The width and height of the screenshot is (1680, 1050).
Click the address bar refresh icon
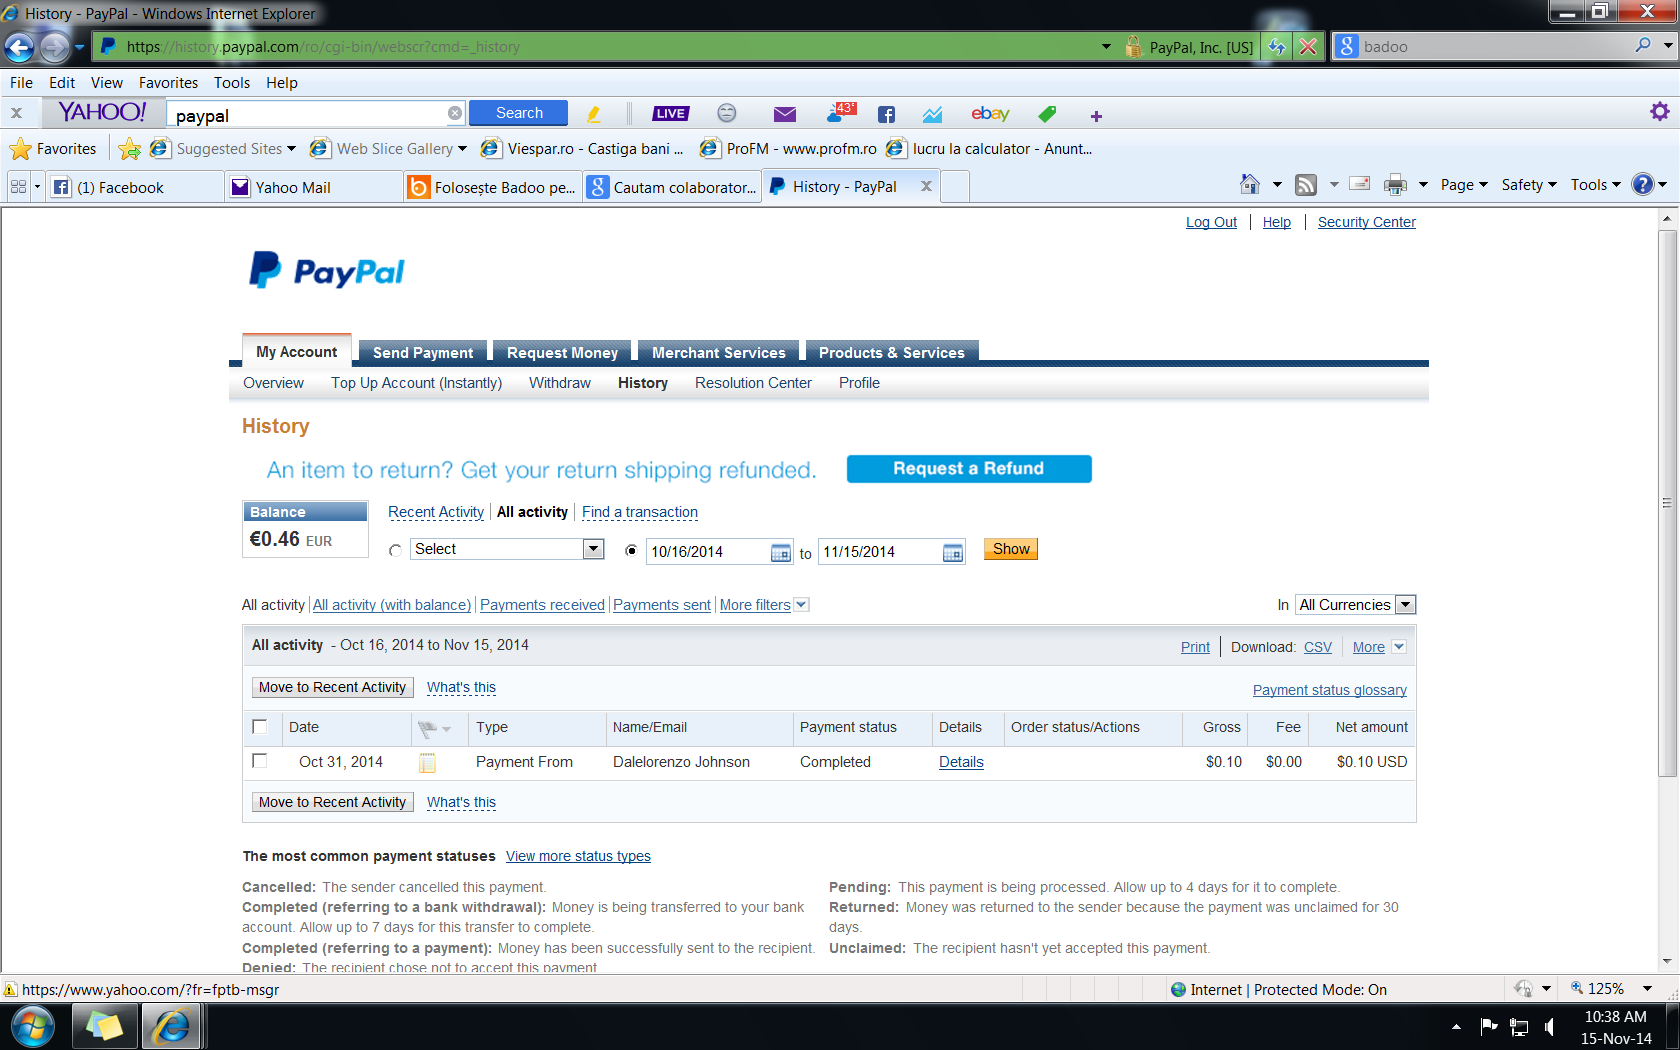click(1277, 47)
